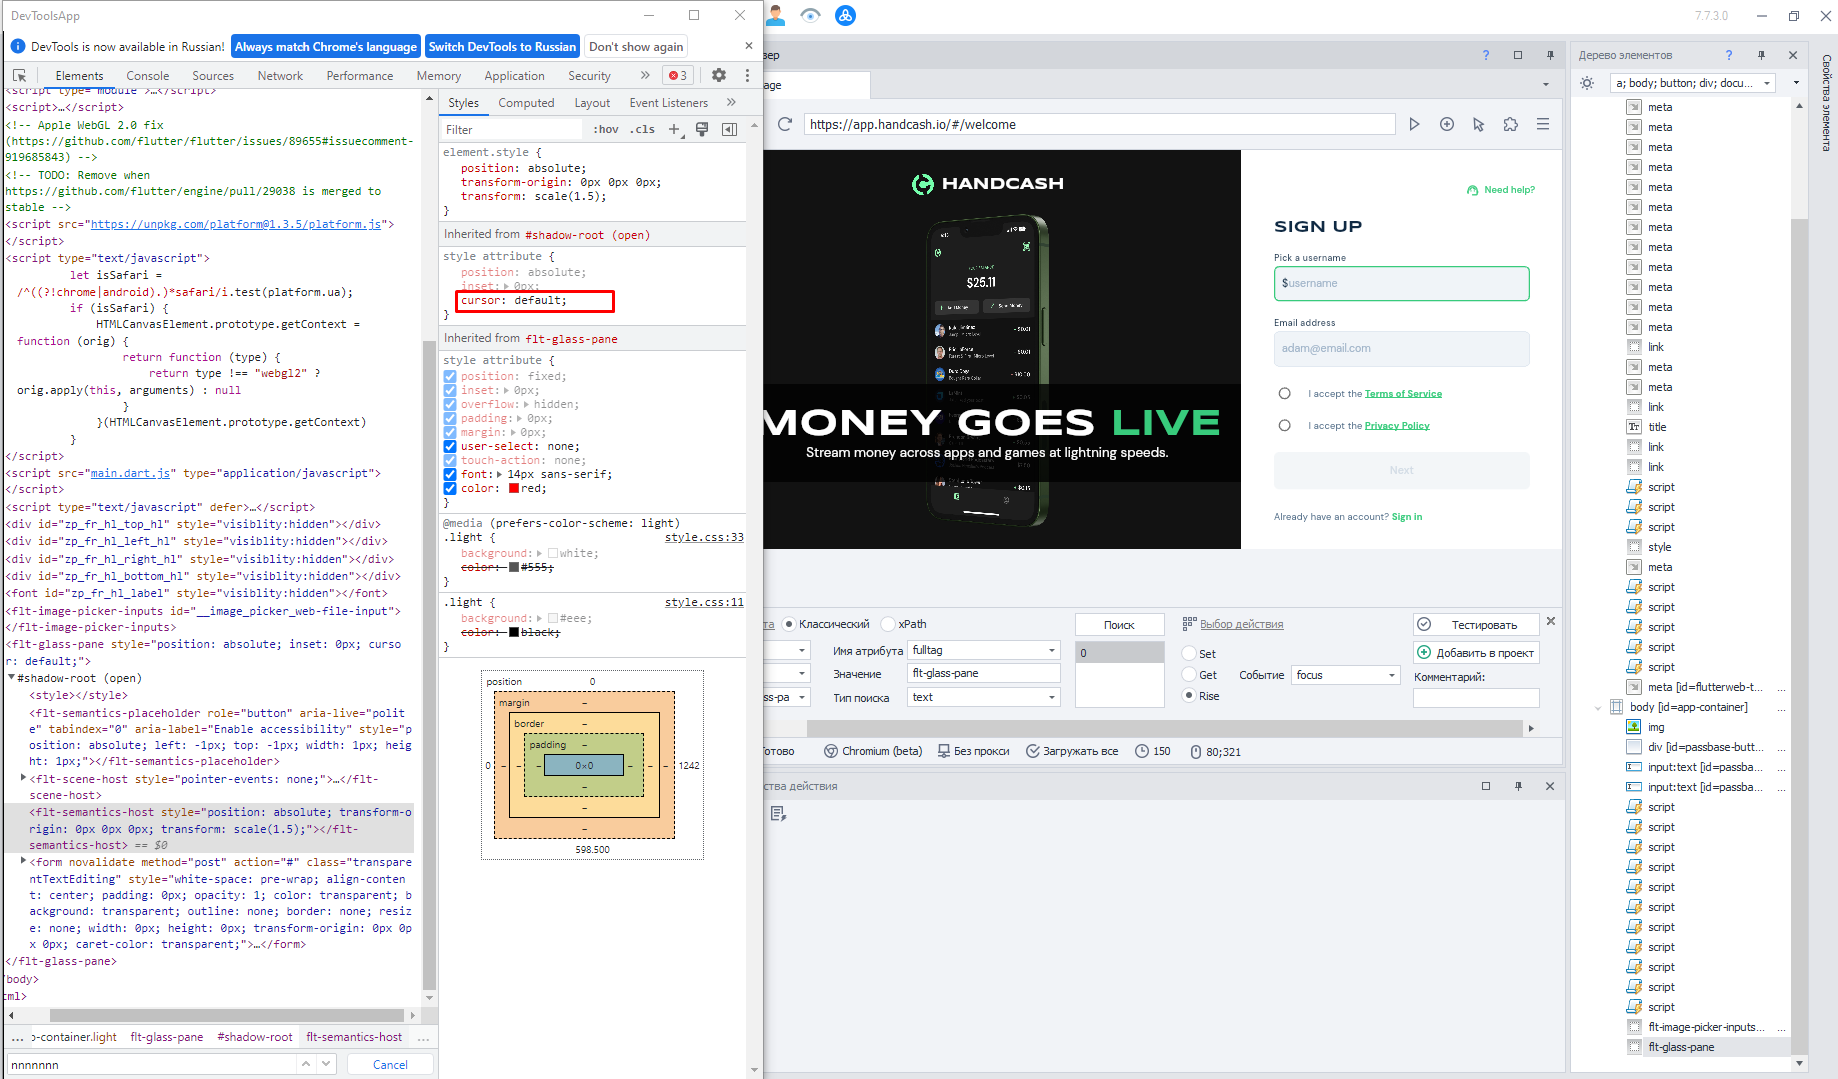
Task: Click the circled plus icon by address bar
Action: point(1446,124)
